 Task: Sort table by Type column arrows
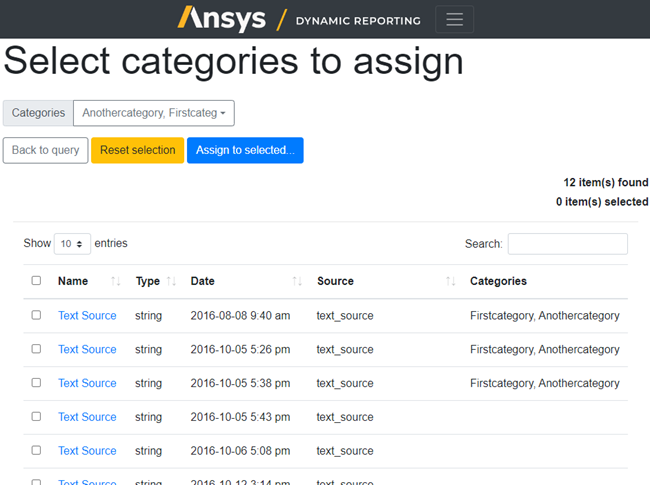(171, 281)
